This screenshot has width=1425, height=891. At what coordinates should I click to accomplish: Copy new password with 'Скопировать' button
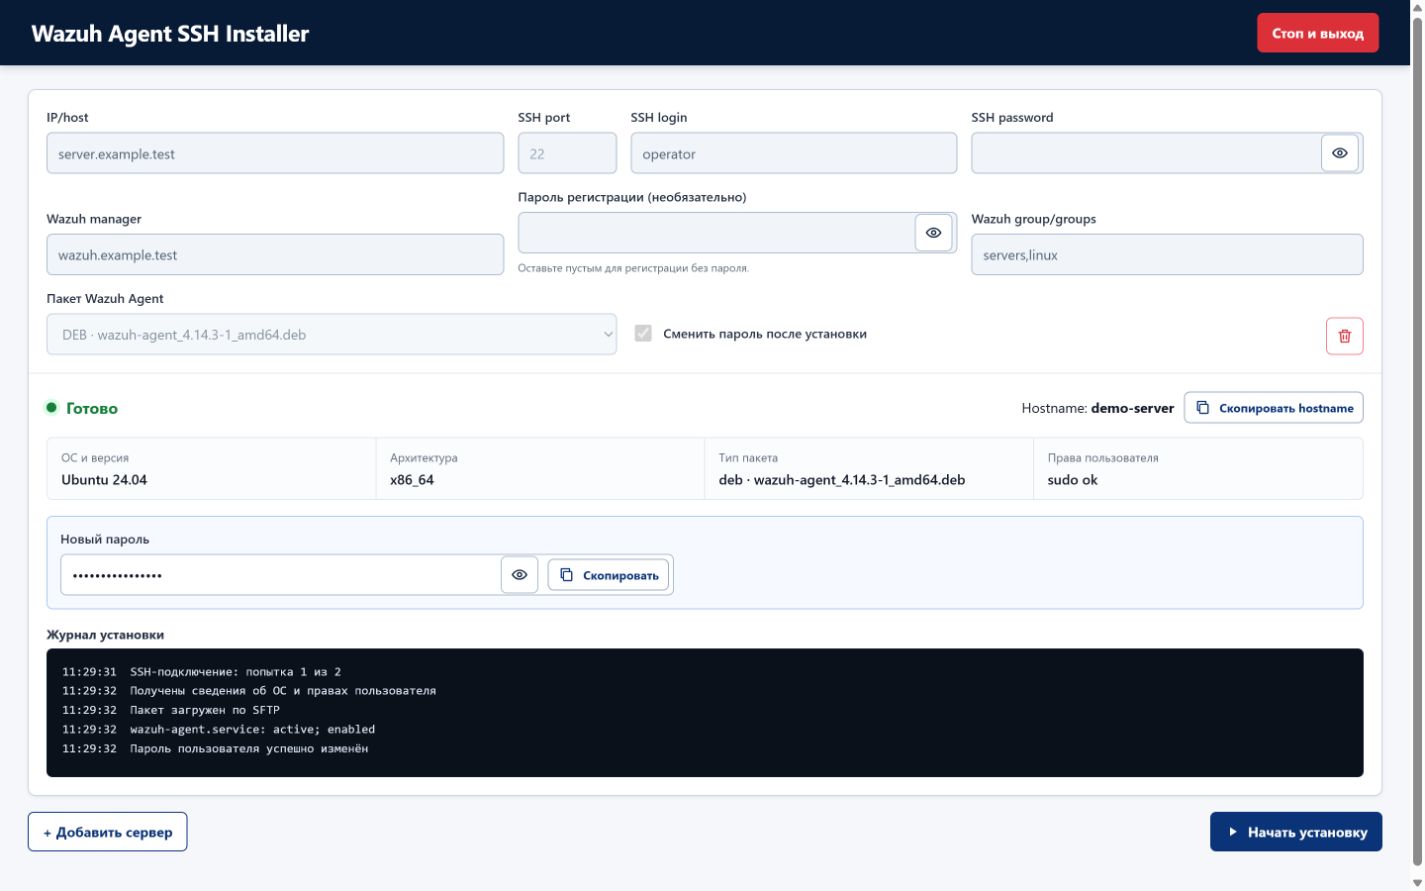click(x=608, y=575)
